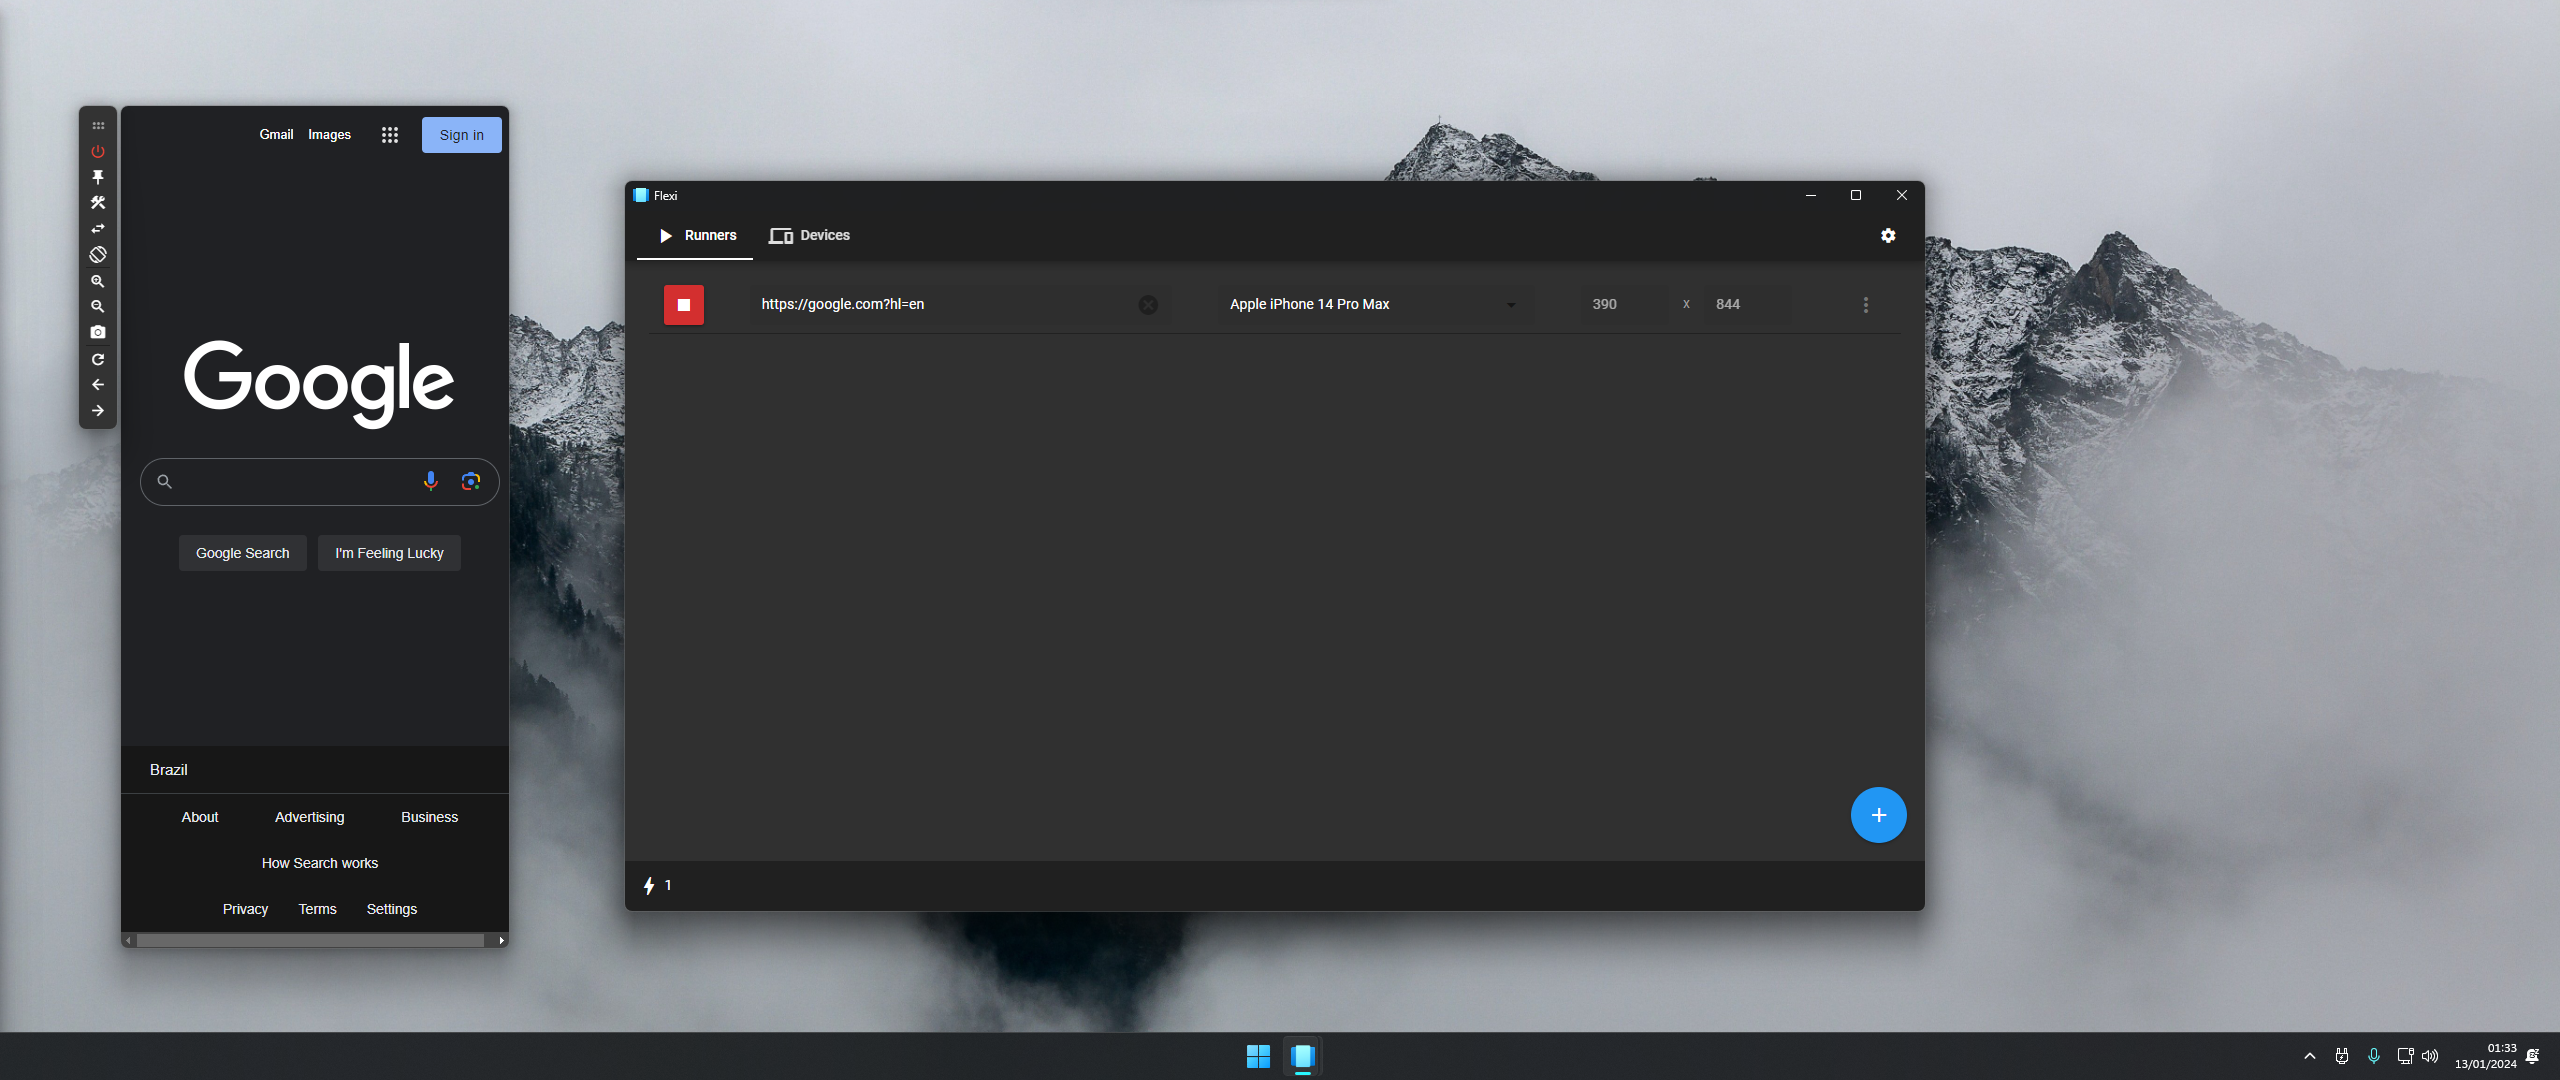The width and height of the screenshot is (2560, 1080).
Task: Open the Advertising footer link
Action: pyautogui.click(x=310, y=817)
